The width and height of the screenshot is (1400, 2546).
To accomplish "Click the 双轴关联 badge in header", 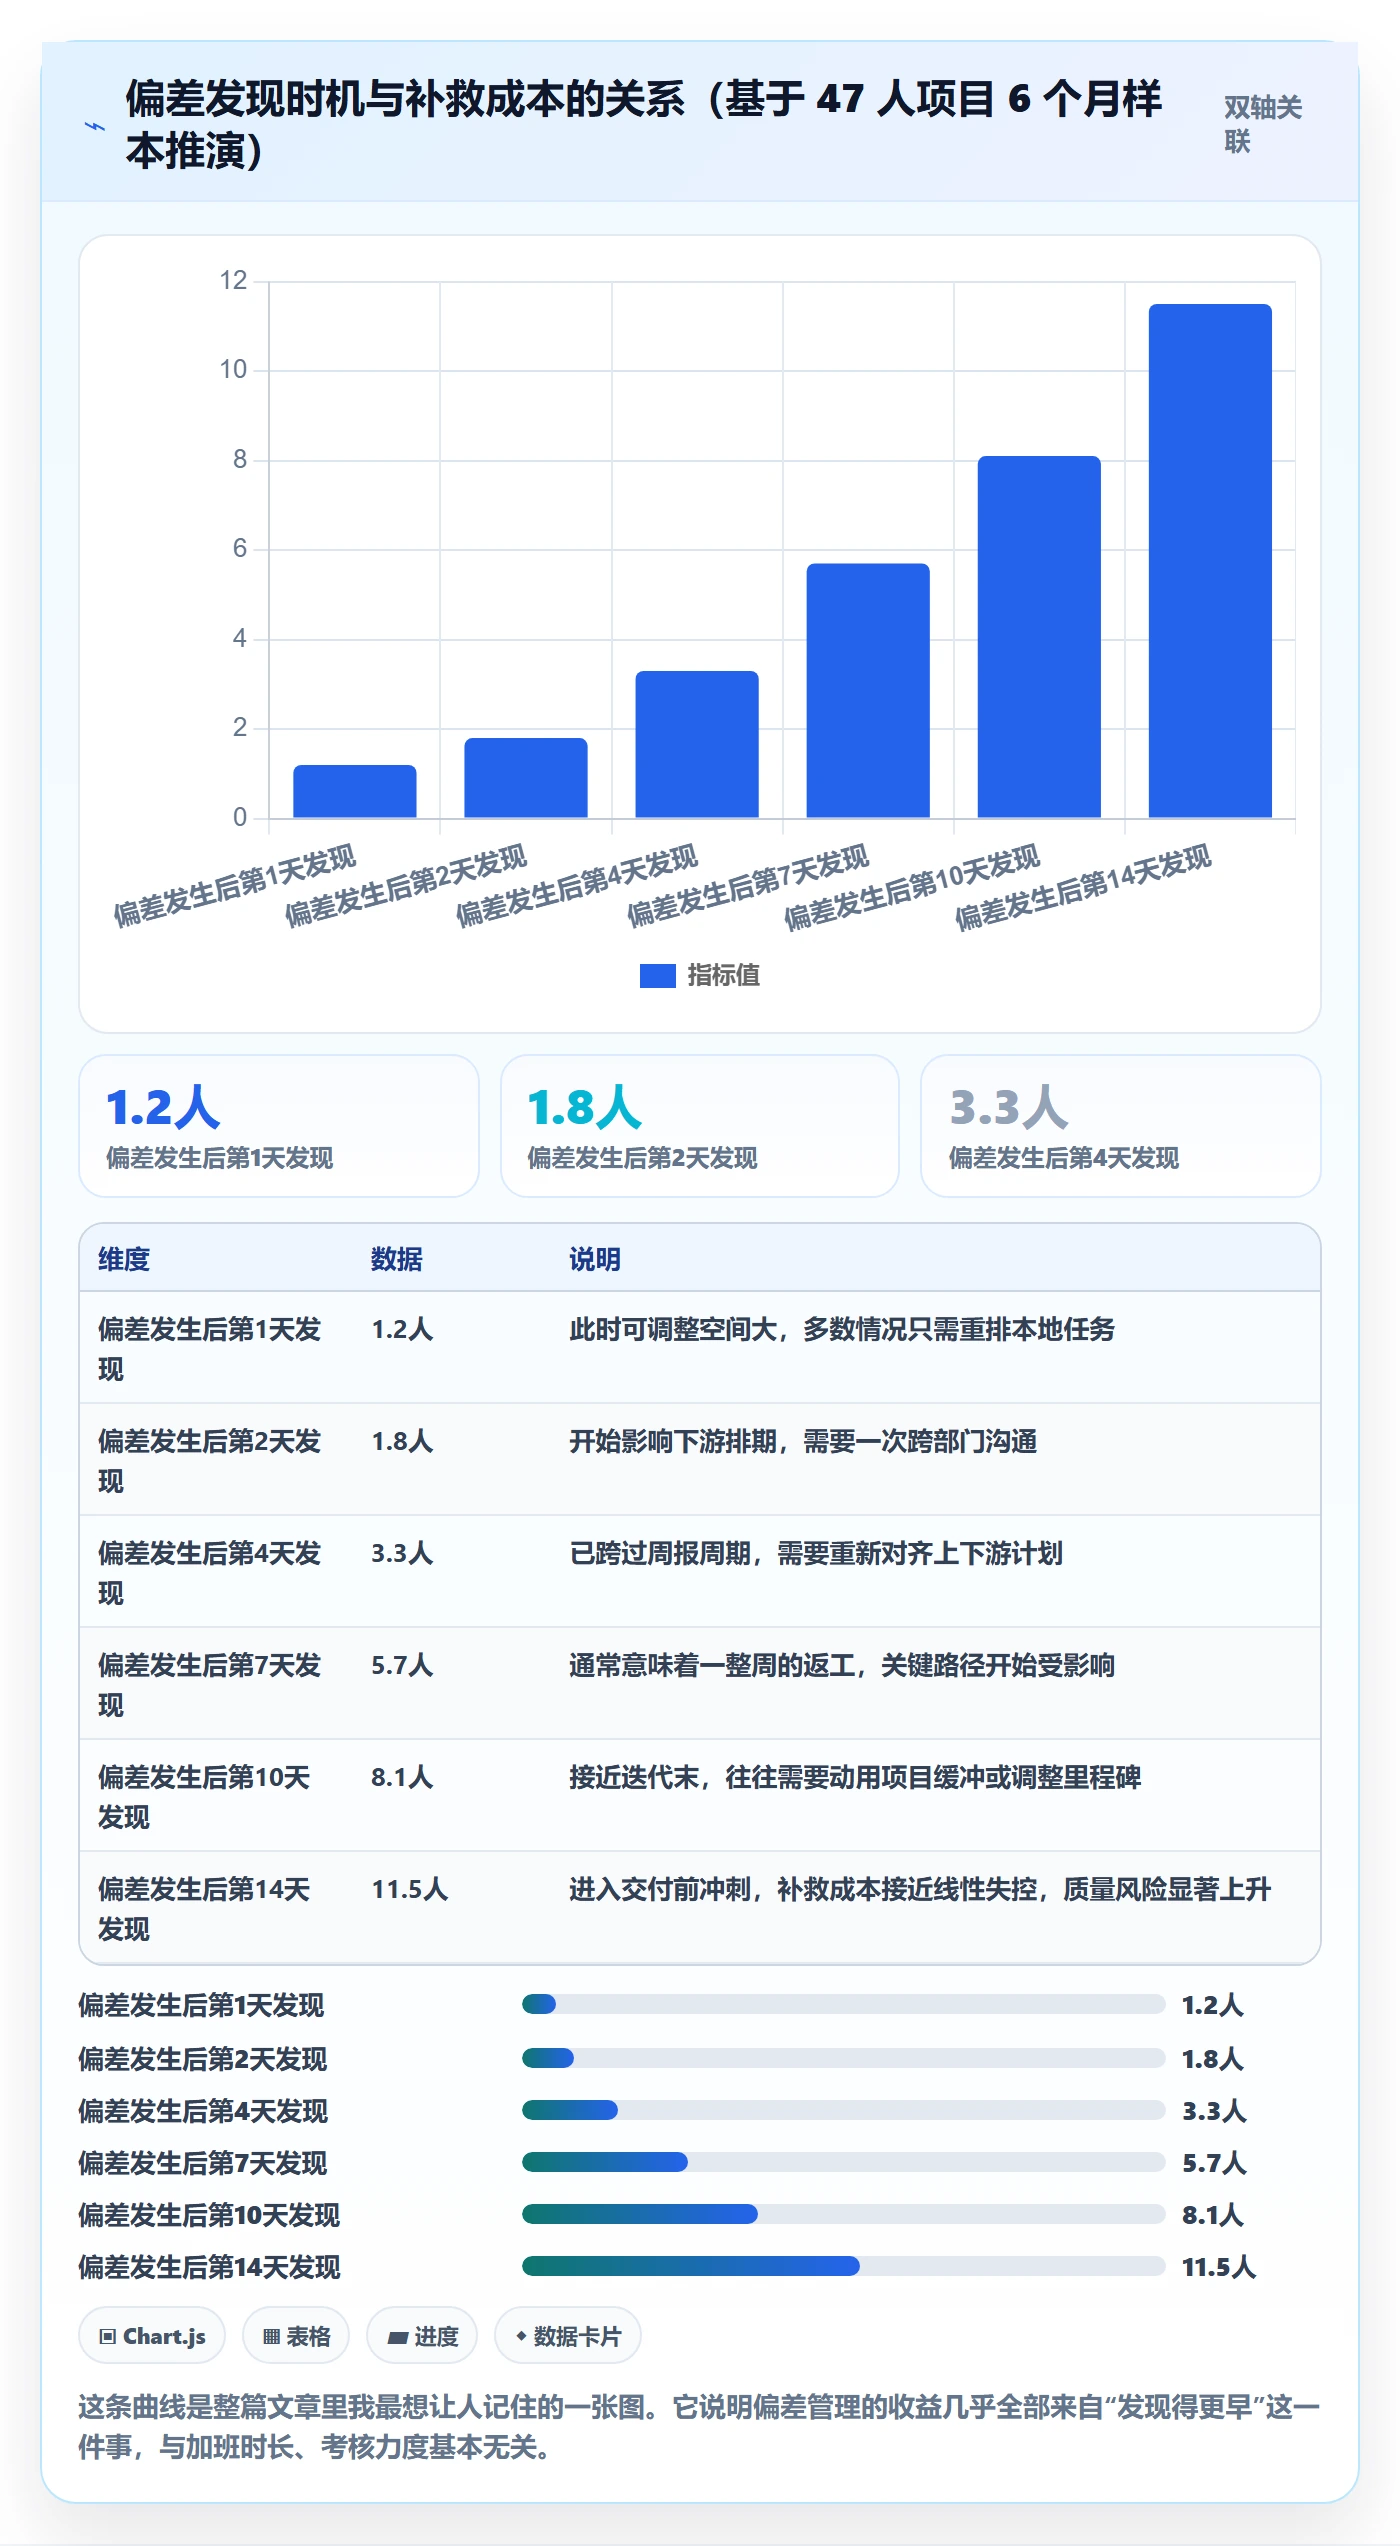I will click(1263, 124).
